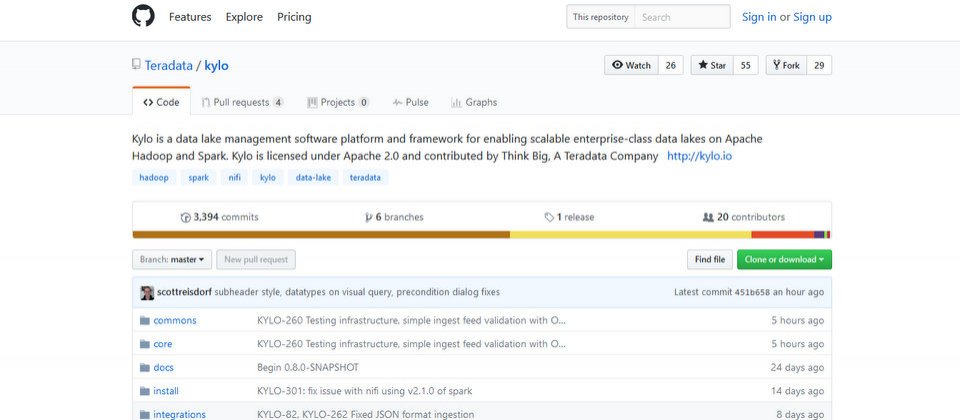
Task: Open the stargazers count 55
Action: (745, 65)
